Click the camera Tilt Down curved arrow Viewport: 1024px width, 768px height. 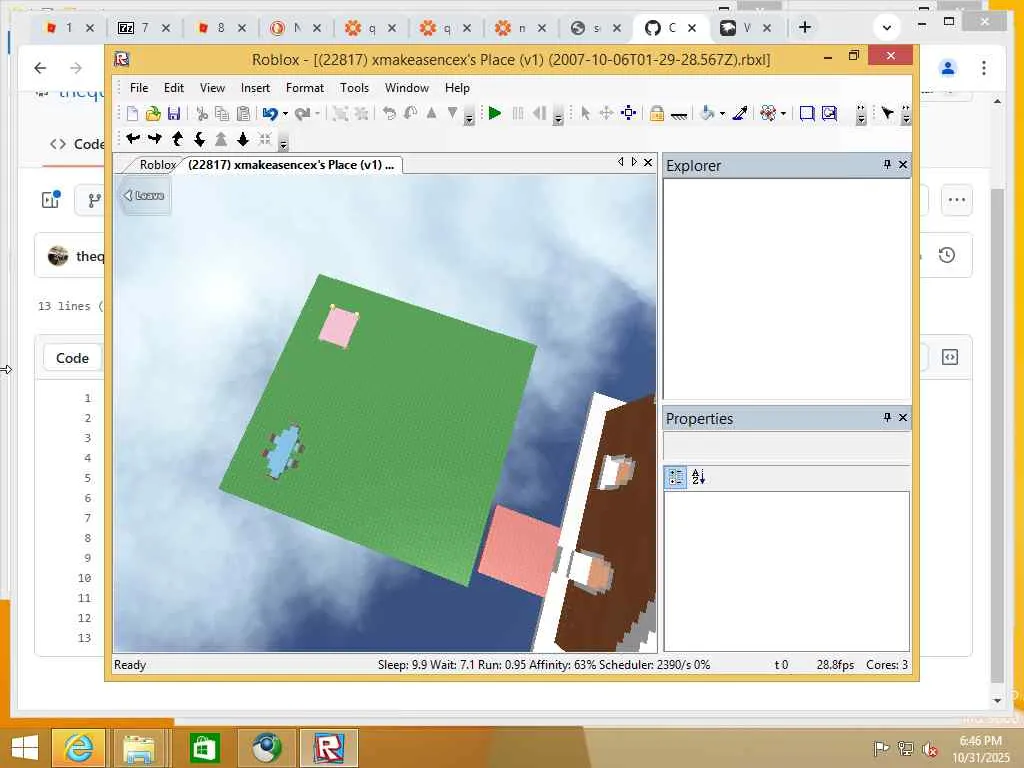click(x=199, y=138)
